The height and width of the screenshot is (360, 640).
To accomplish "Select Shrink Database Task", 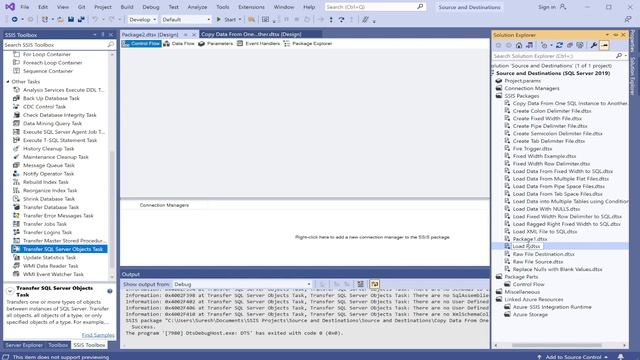I will pos(49,199).
